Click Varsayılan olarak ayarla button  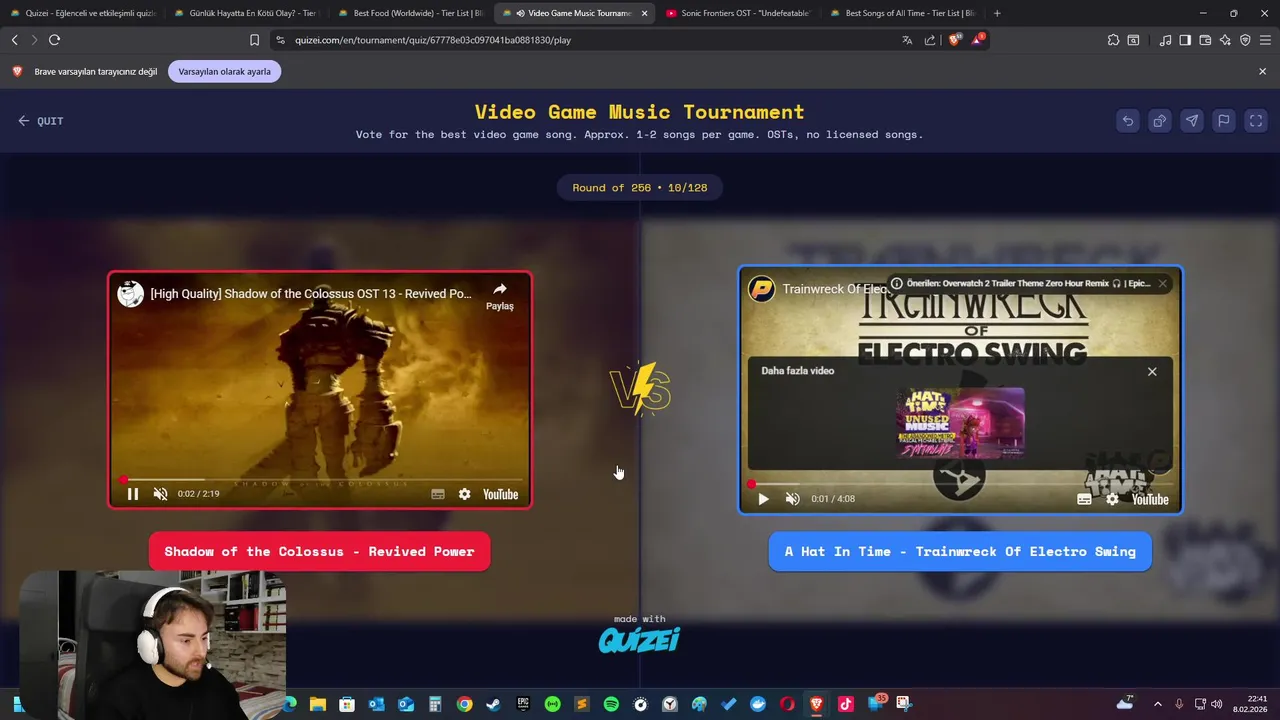224,72
